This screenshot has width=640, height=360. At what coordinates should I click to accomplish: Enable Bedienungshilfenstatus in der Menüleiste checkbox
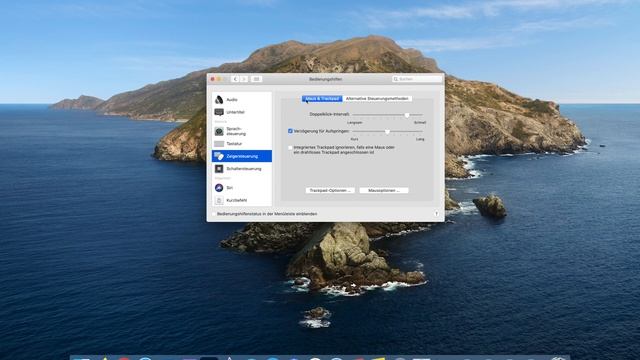[213, 213]
